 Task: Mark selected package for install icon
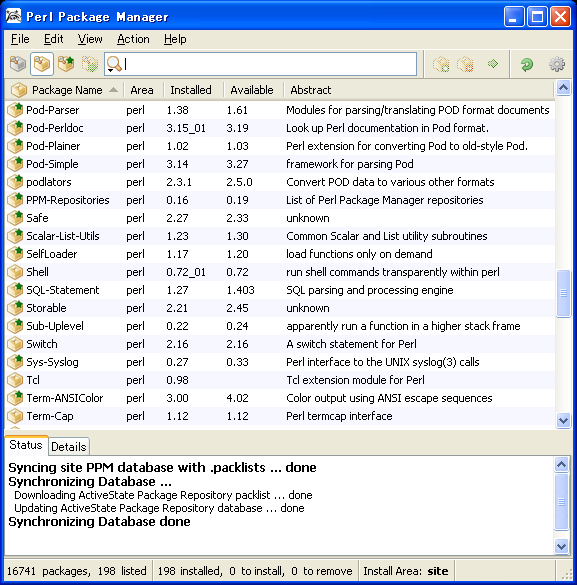tap(441, 64)
